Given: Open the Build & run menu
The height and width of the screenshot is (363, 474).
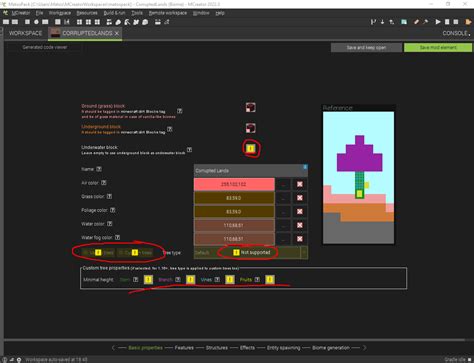Looking at the screenshot, I should [114, 13].
